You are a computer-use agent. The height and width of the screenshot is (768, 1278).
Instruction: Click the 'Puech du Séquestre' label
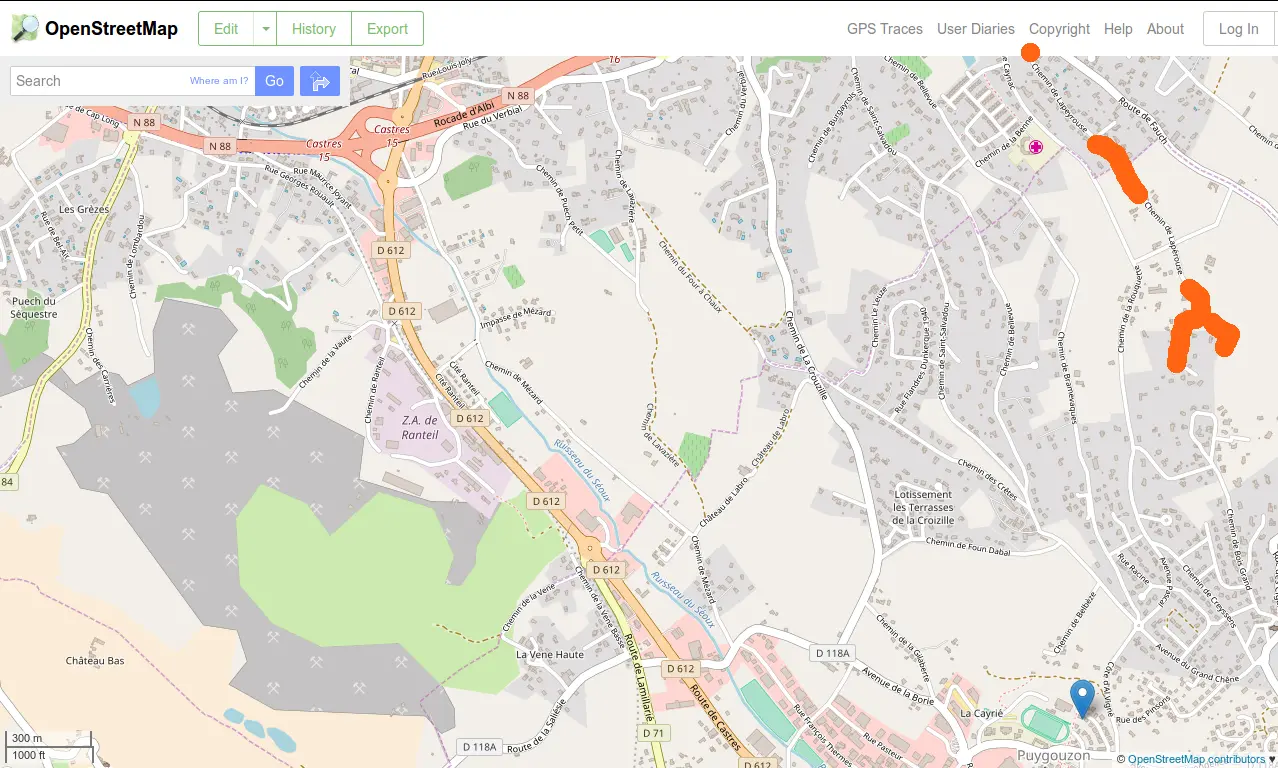[x=34, y=307]
